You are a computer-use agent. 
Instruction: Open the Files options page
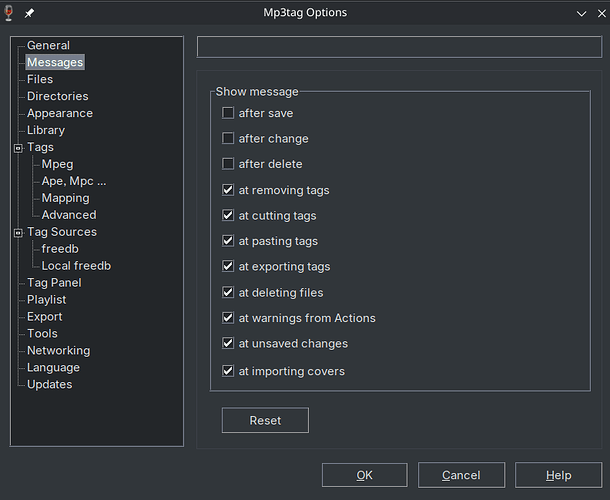pos(40,79)
